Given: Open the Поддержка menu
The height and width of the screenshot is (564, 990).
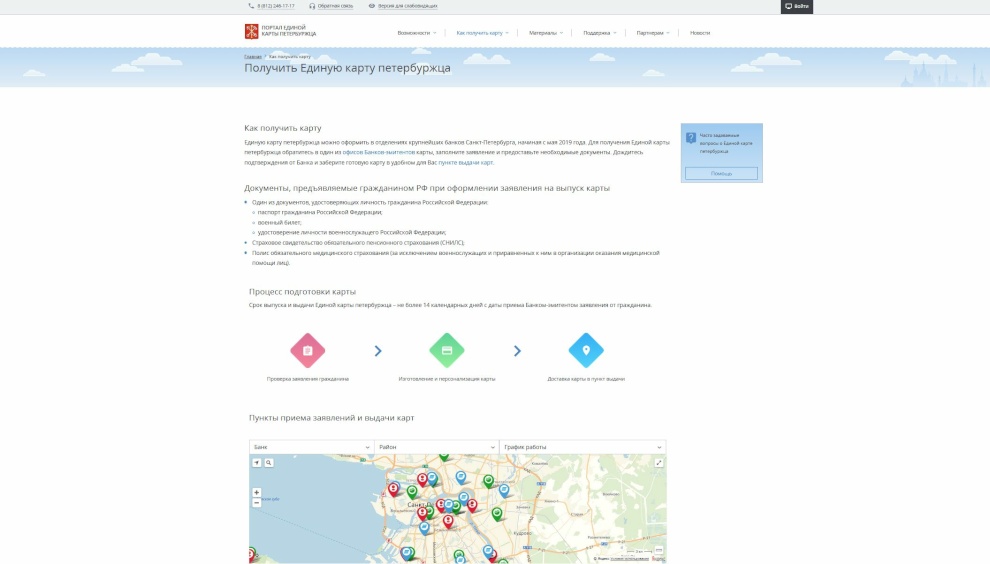Looking at the screenshot, I should tap(600, 33).
